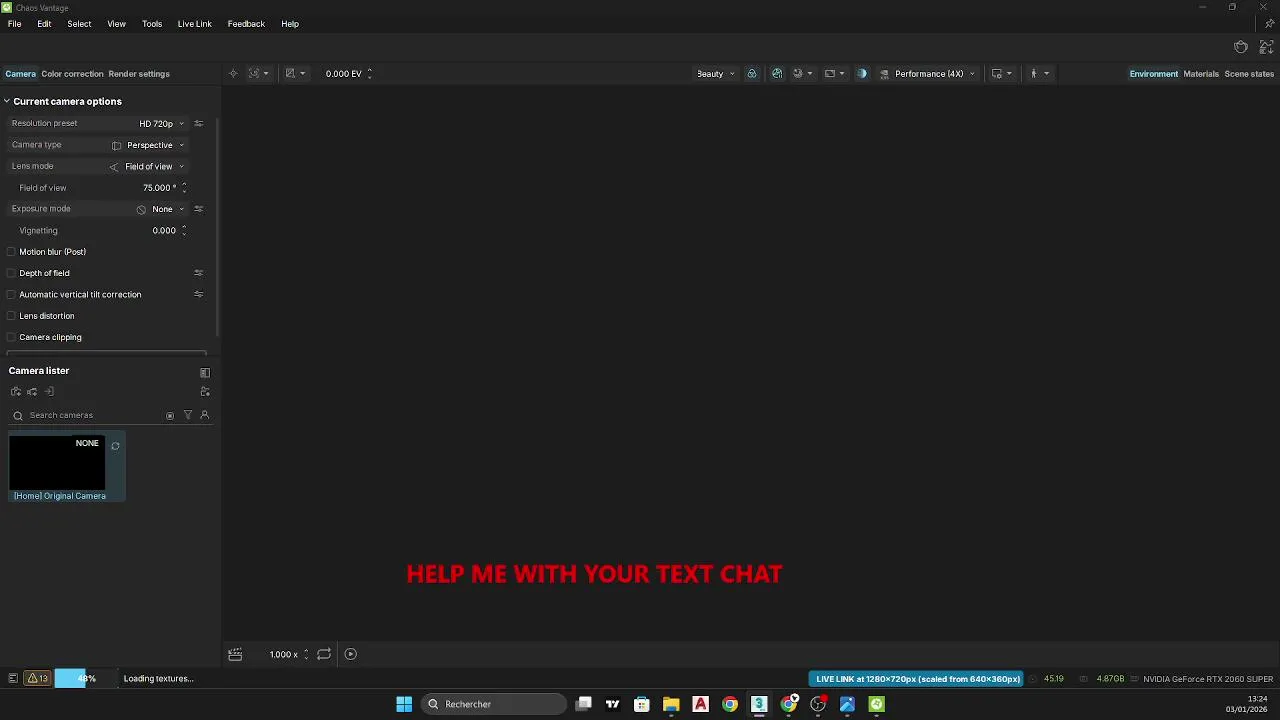Switch to the Color correction tab

coord(72,74)
